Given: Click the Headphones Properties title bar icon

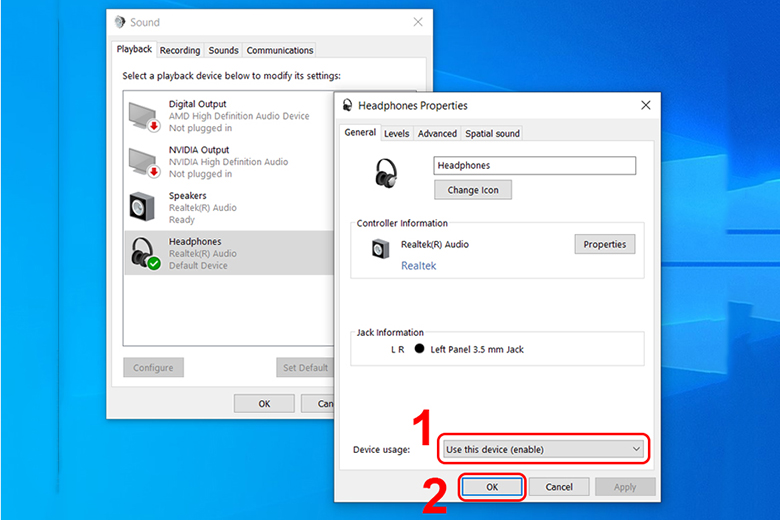Looking at the screenshot, I should pyautogui.click(x=347, y=105).
